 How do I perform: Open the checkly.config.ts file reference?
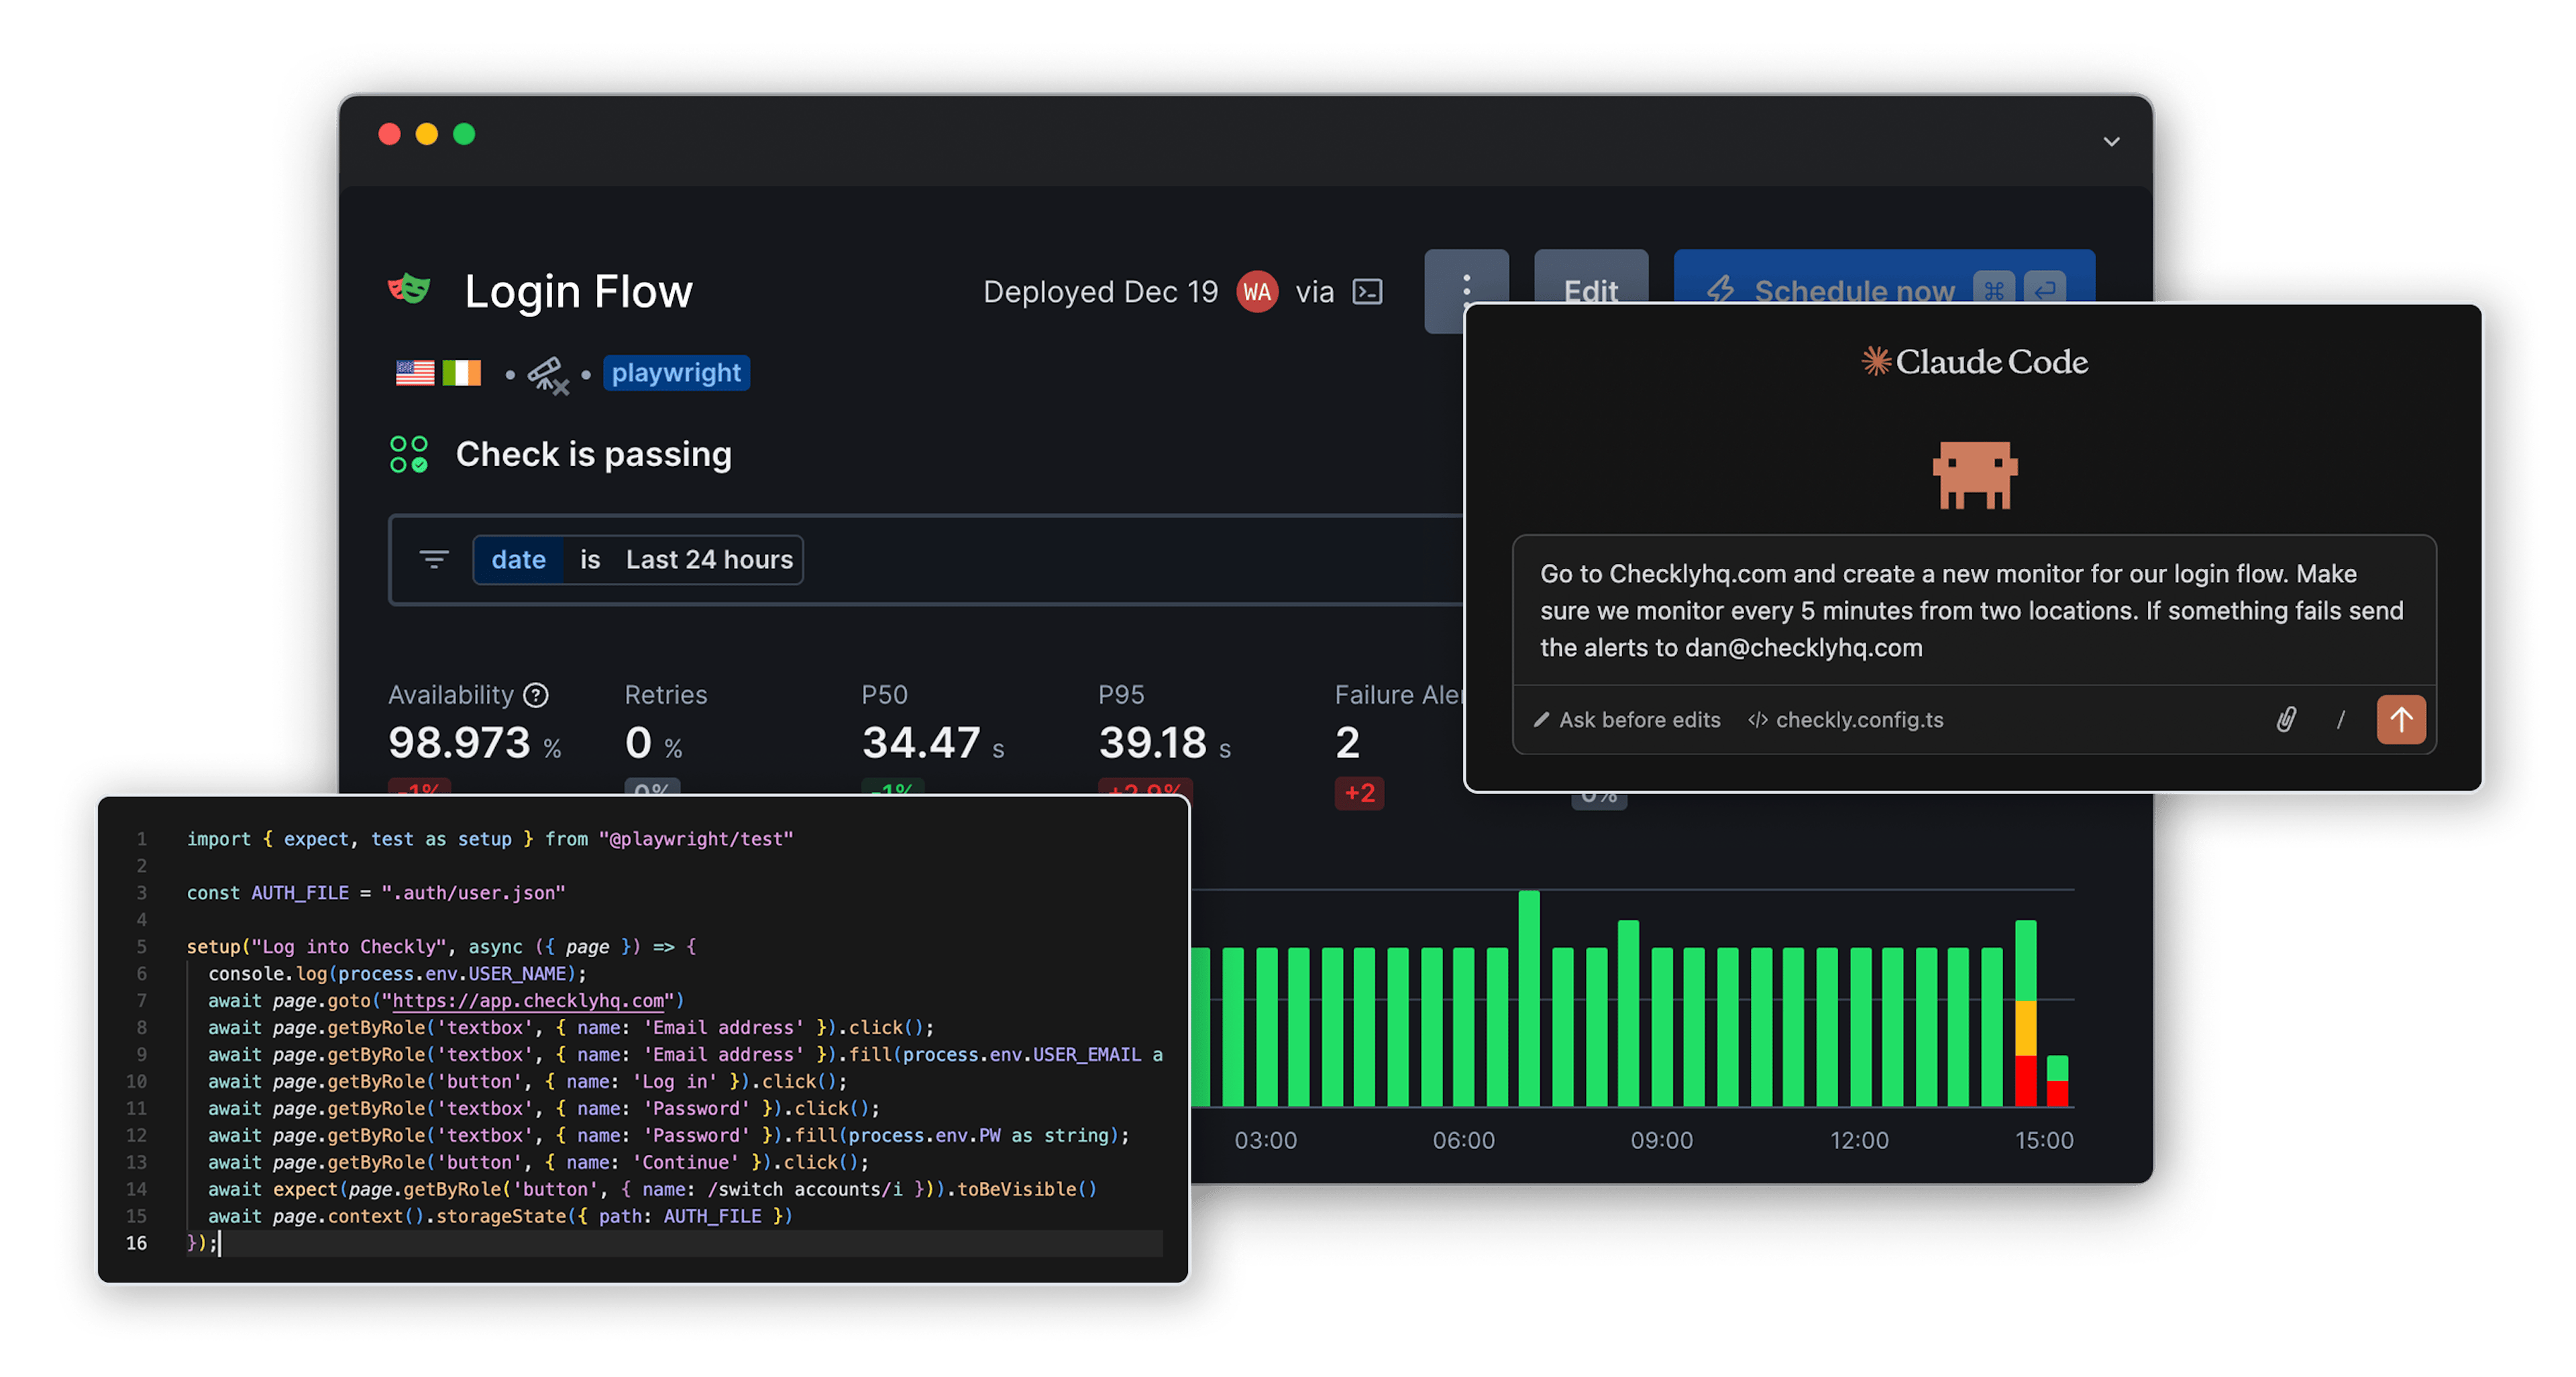pos(1846,720)
